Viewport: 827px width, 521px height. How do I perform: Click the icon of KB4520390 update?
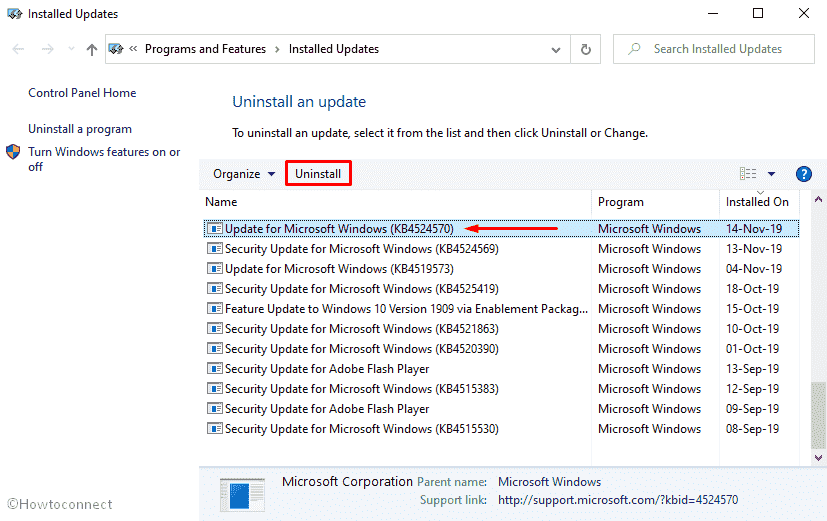point(215,349)
